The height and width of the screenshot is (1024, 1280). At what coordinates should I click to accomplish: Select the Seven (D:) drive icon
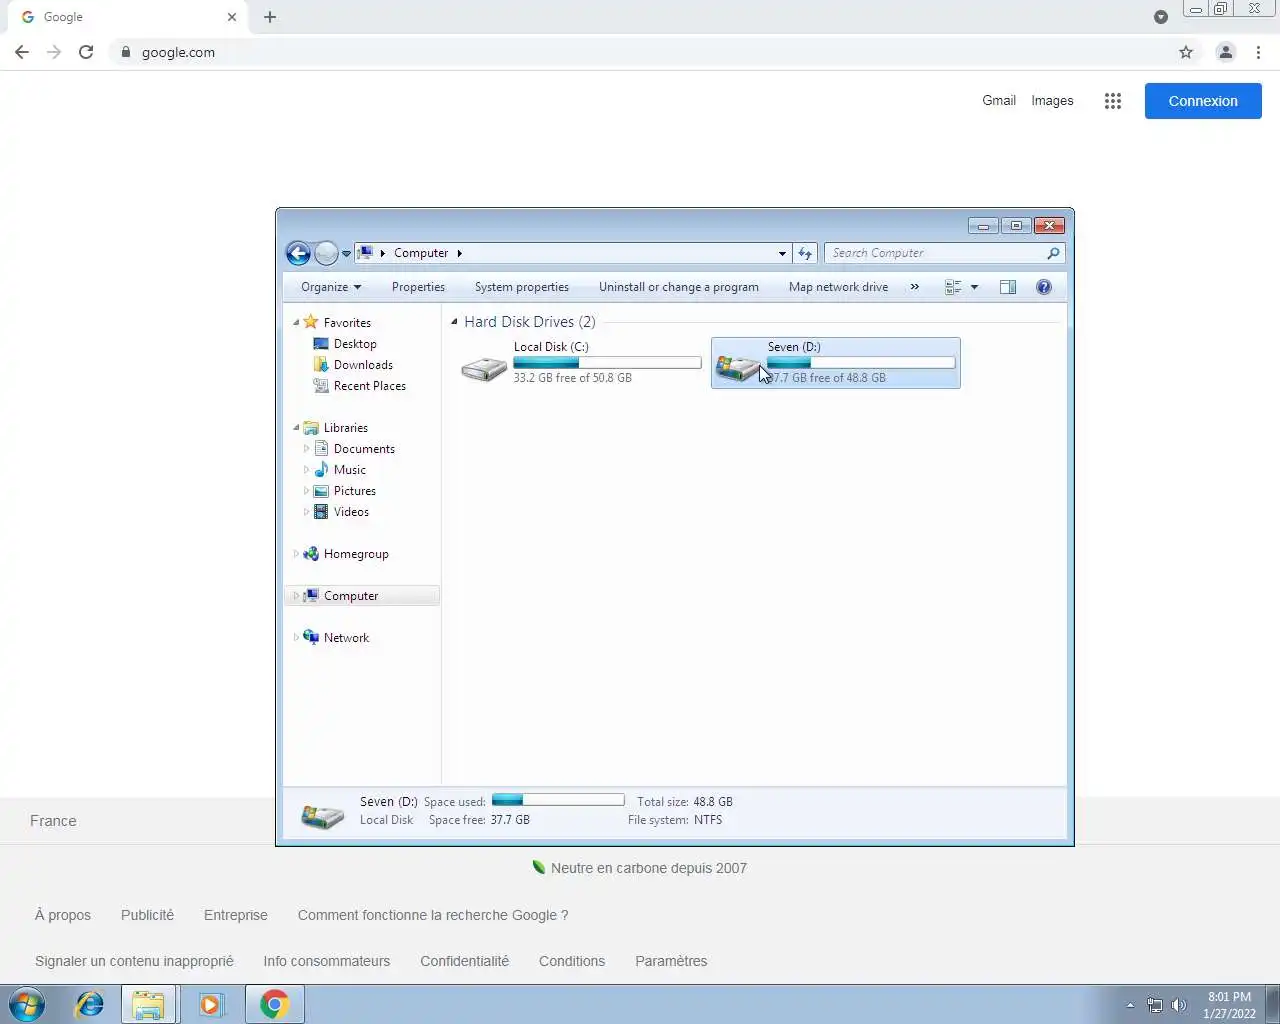pyautogui.click(x=738, y=369)
